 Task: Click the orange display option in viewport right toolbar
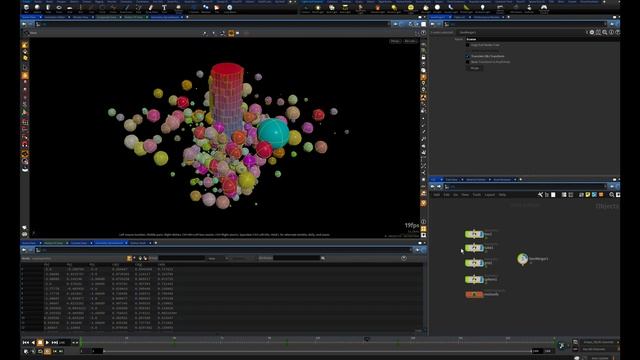pyautogui.click(x=424, y=77)
